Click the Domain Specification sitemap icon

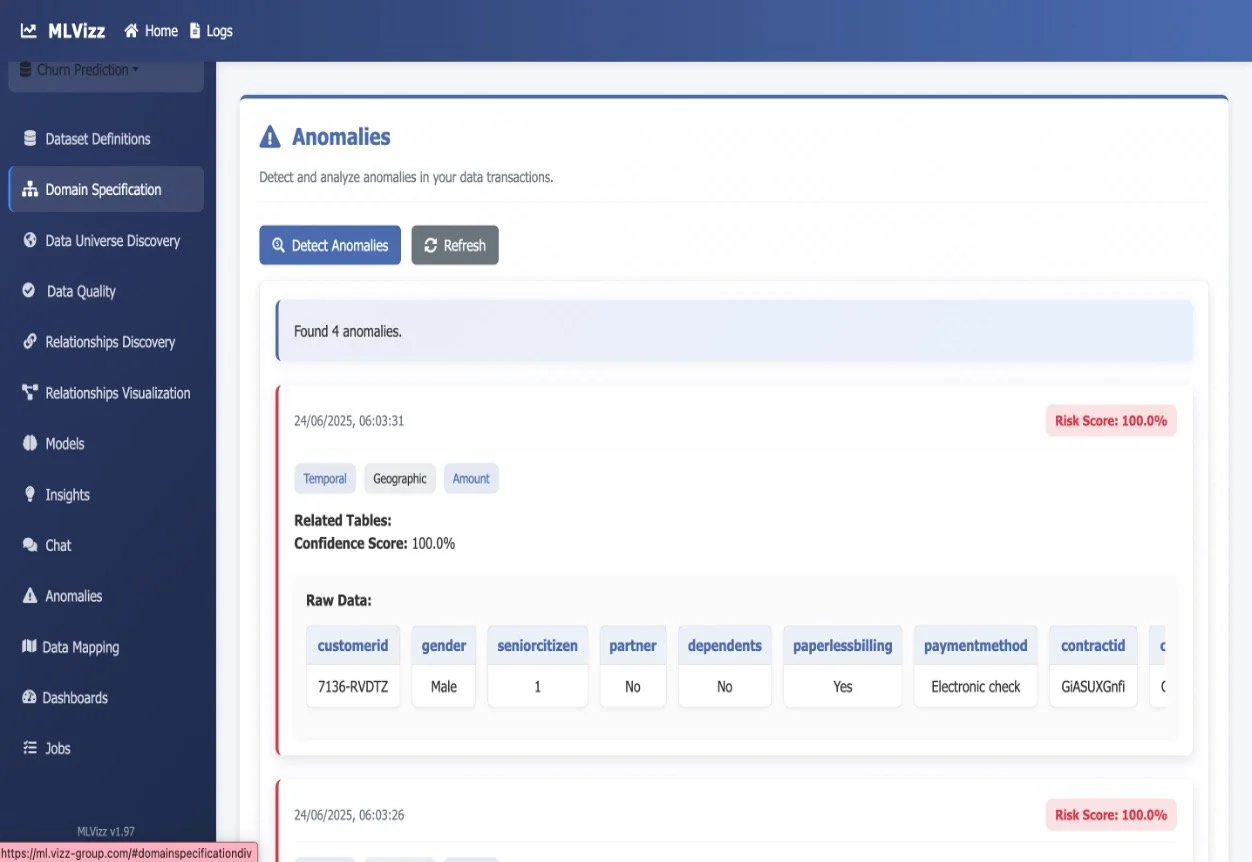click(30, 190)
